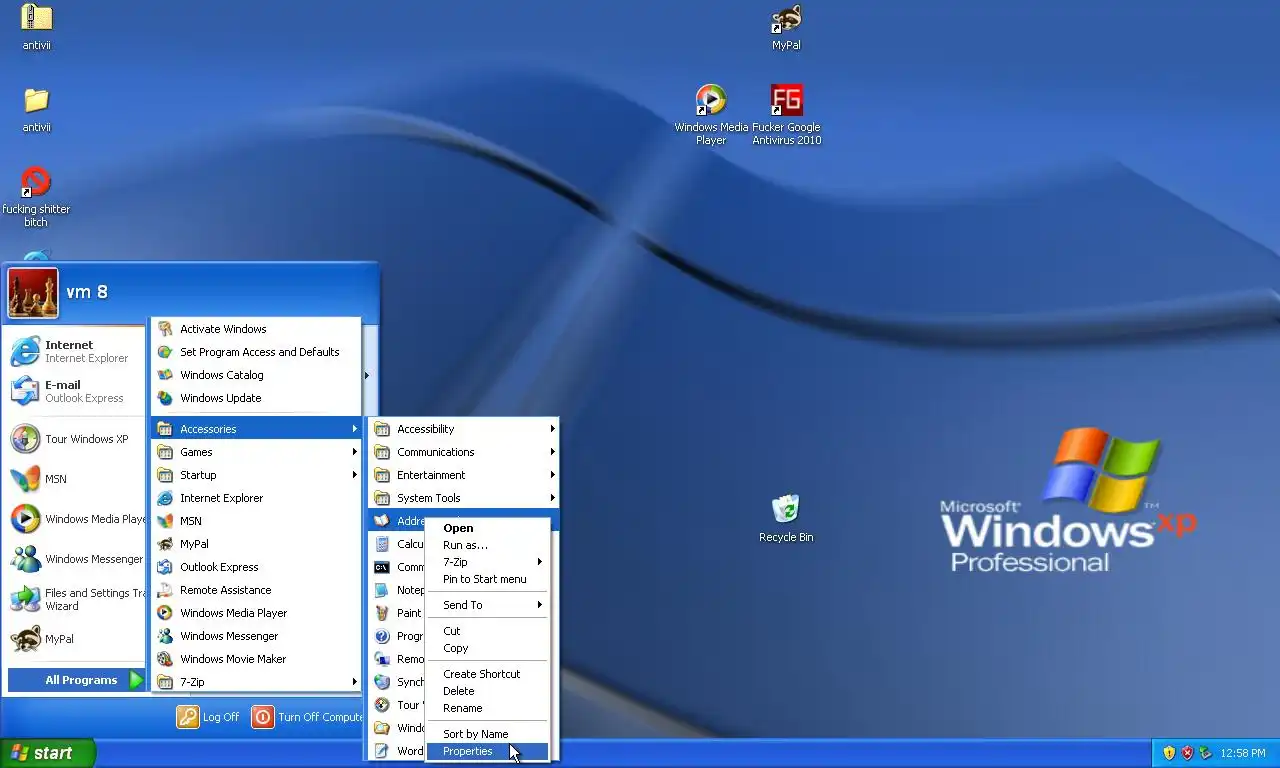Open the Recycle Bin desktop icon
The image size is (1280, 768).
(786, 519)
